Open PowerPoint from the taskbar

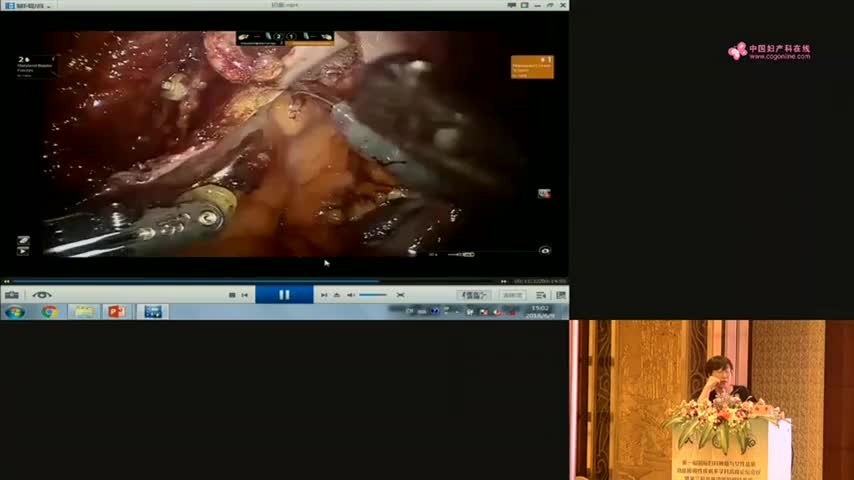pos(116,312)
